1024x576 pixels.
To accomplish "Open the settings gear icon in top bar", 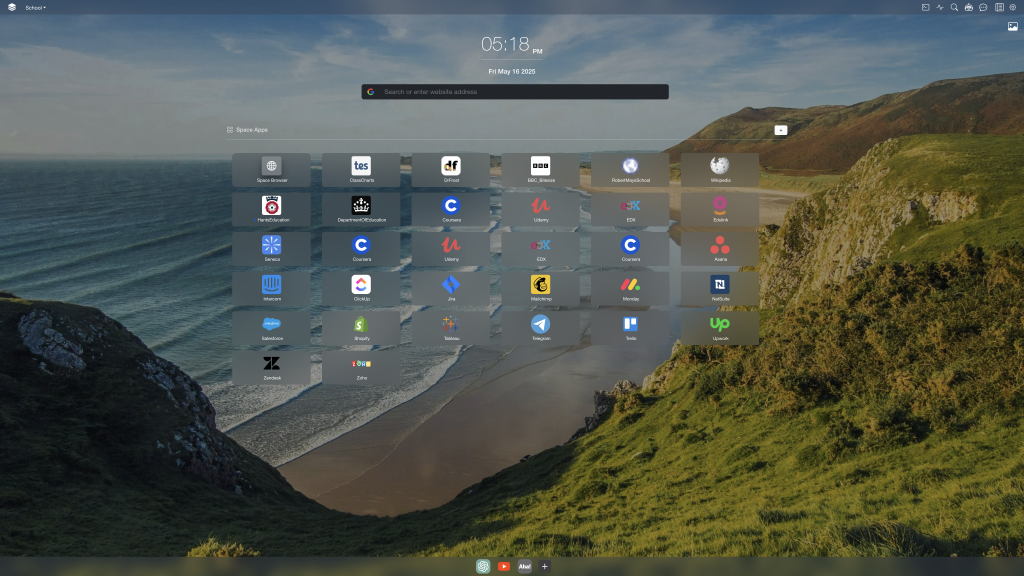I will click(x=1013, y=8).
